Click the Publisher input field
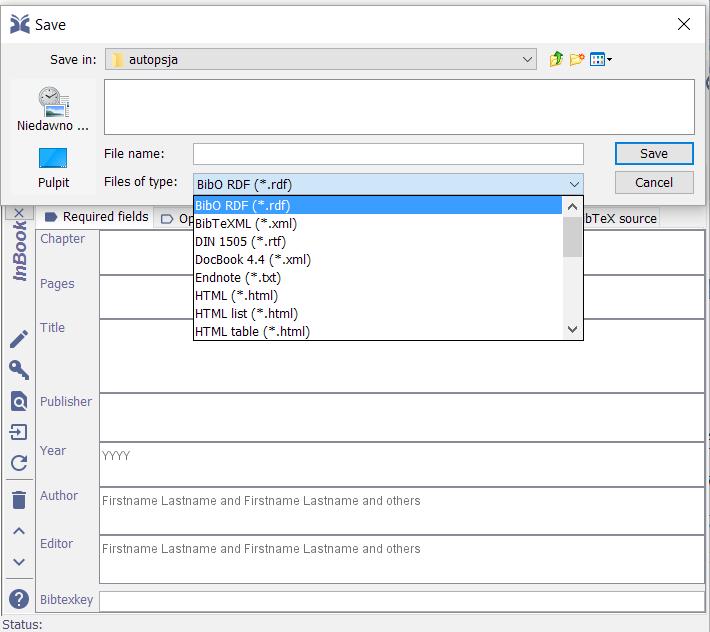Screen dimensions: 710x632 pyautogui.click(x=402, y=417)
